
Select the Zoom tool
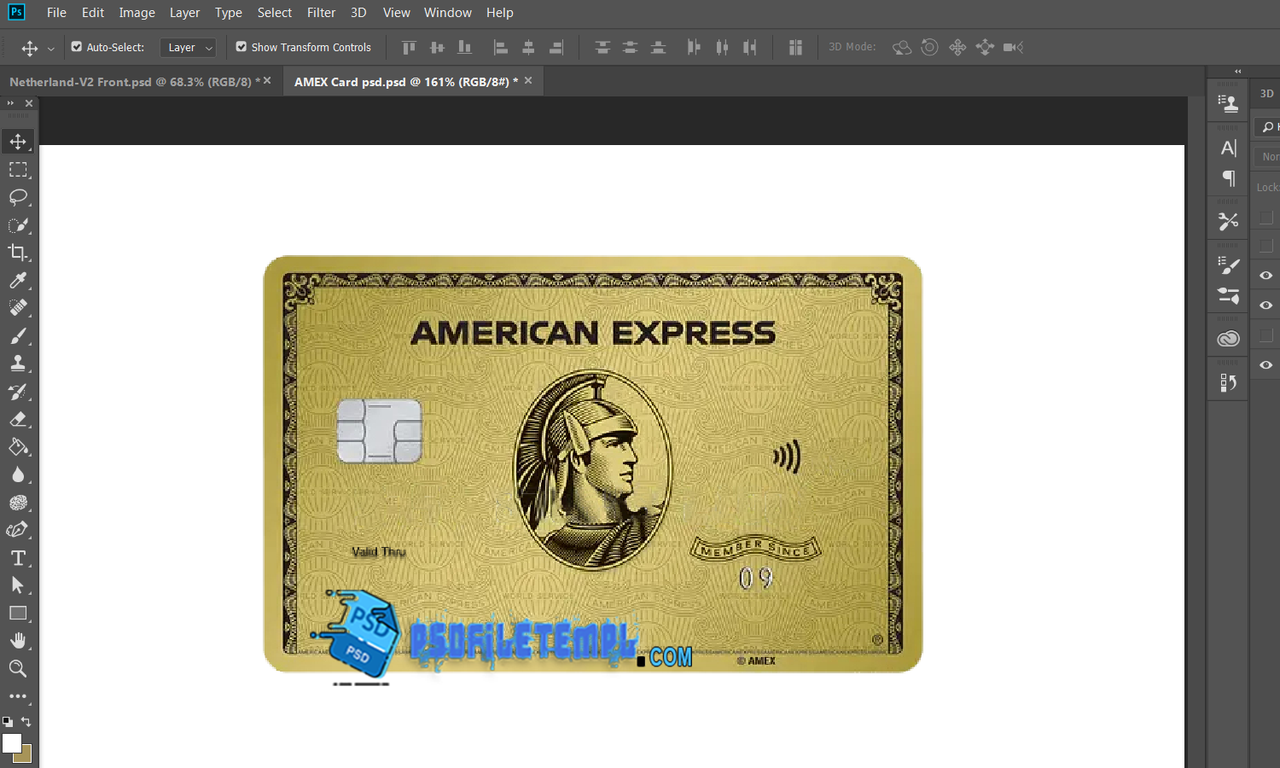coord(18,668)
